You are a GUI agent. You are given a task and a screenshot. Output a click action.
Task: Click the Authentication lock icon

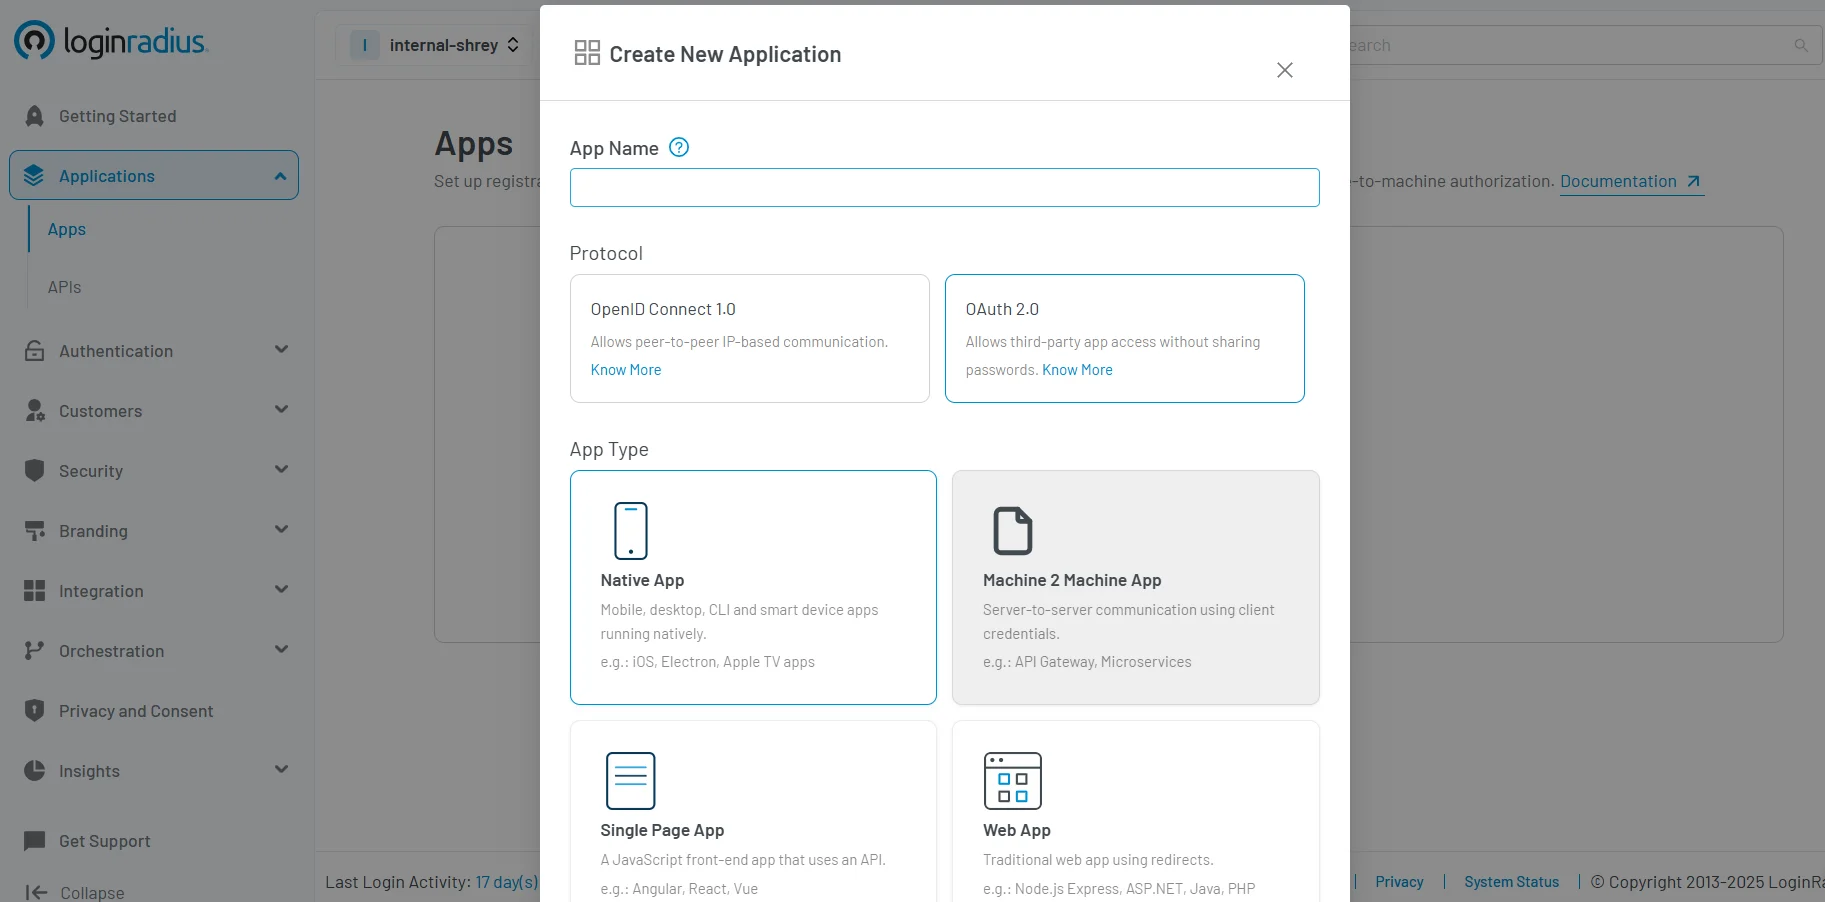tap(34, 351)
